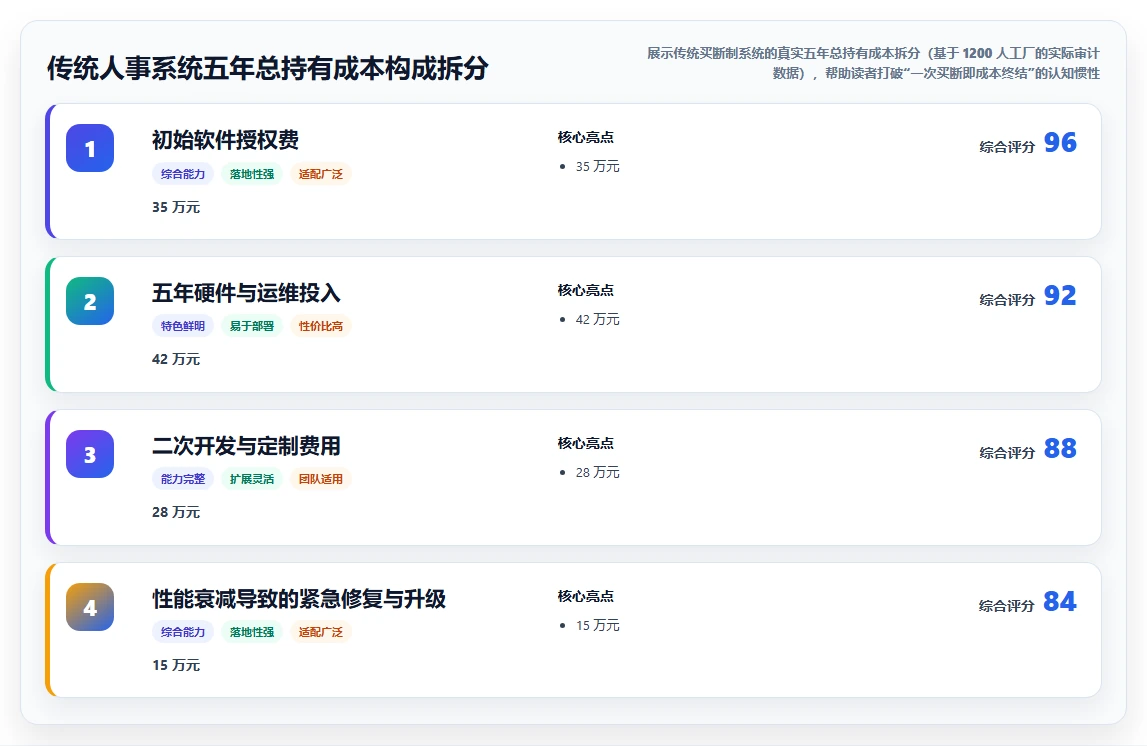Click 综合能力 tag under 性能衰减 card

(x=183, y=632)
